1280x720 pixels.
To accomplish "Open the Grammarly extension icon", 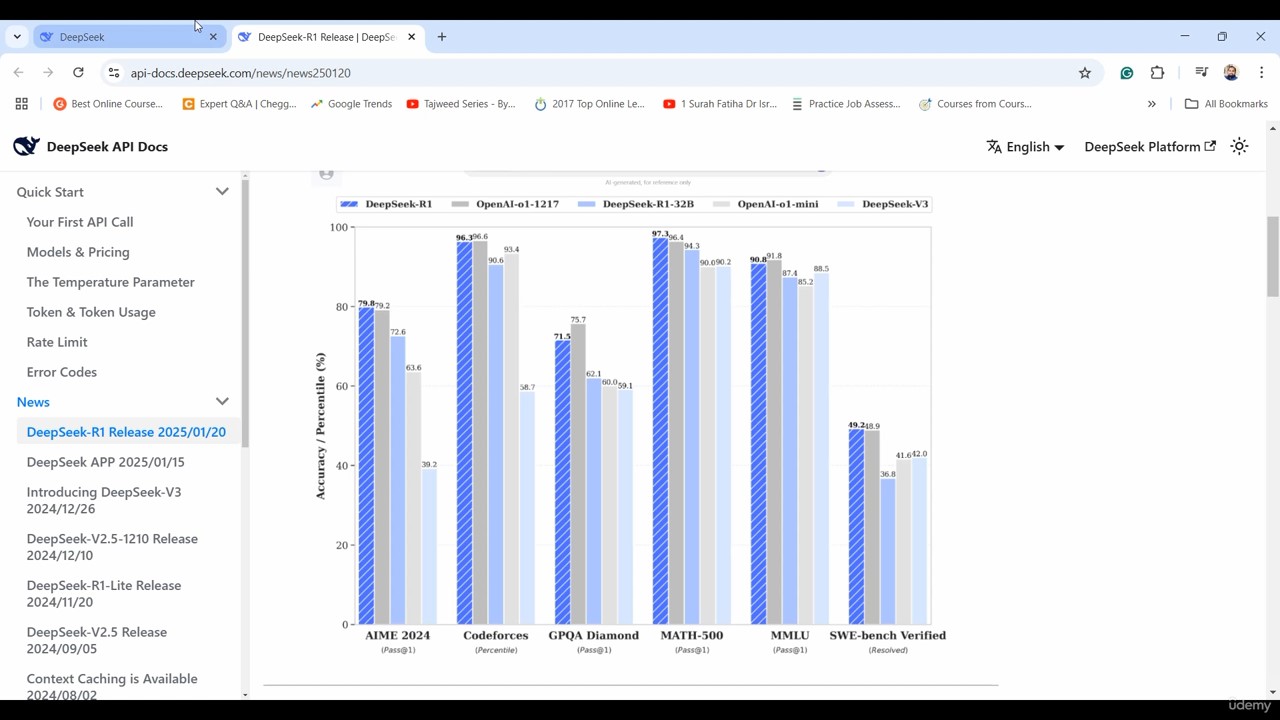I will [1127, 73].
